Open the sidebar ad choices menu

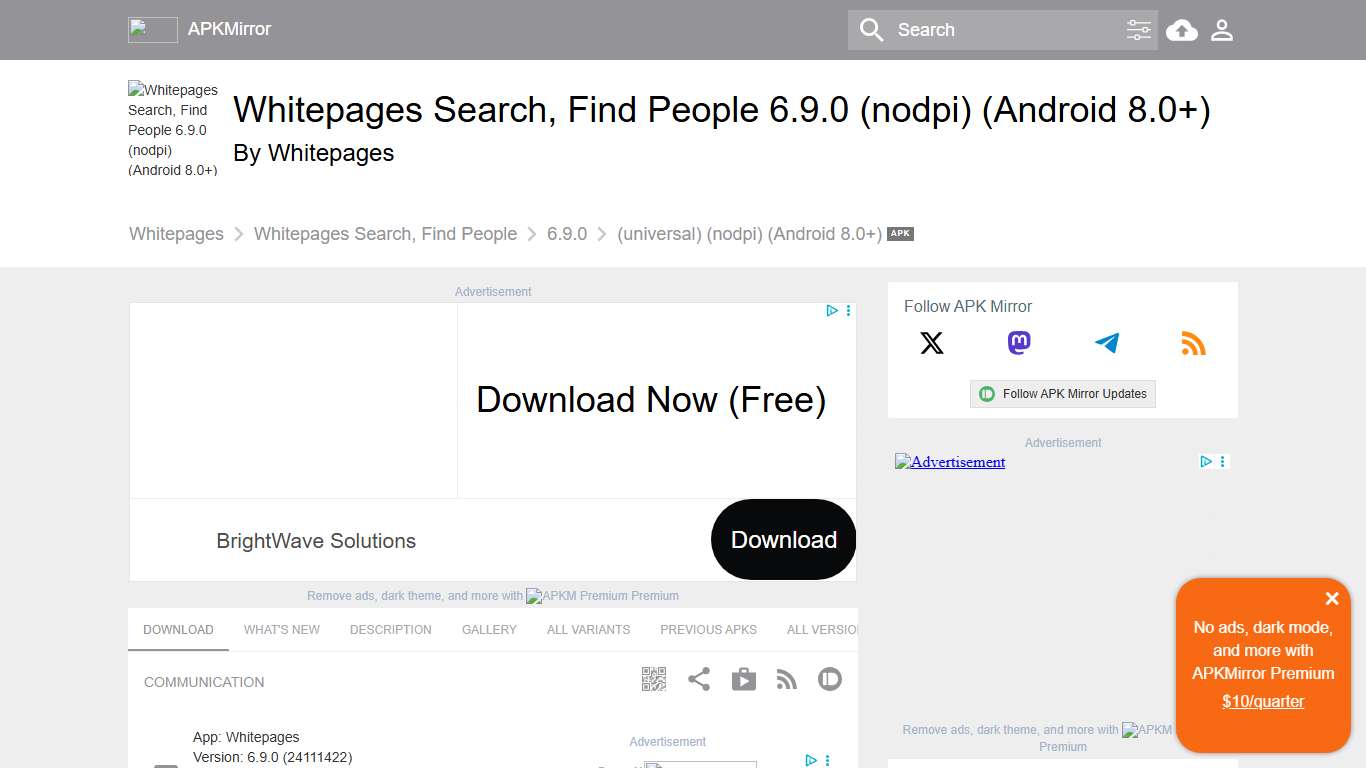click(x=1221, y=461)
